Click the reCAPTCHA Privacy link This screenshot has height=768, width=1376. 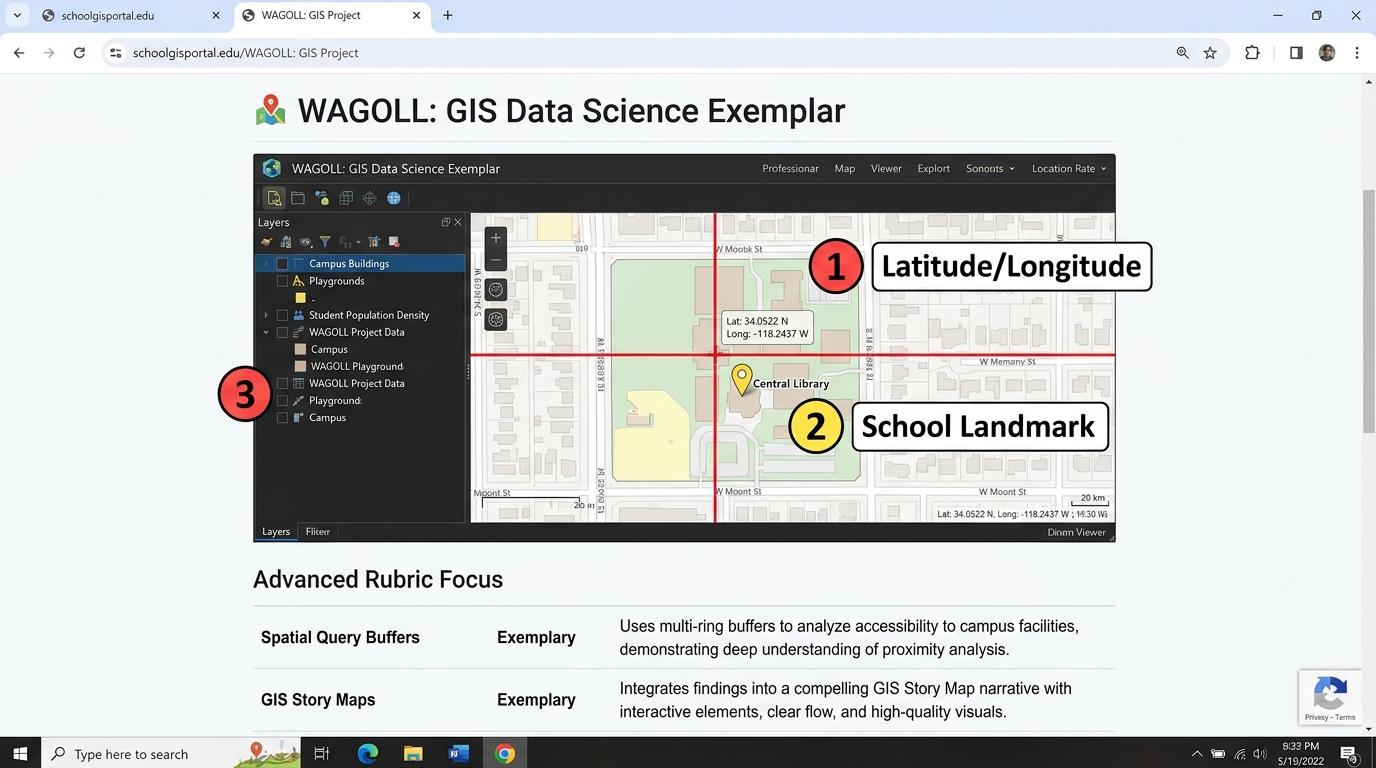(1318, 717)
